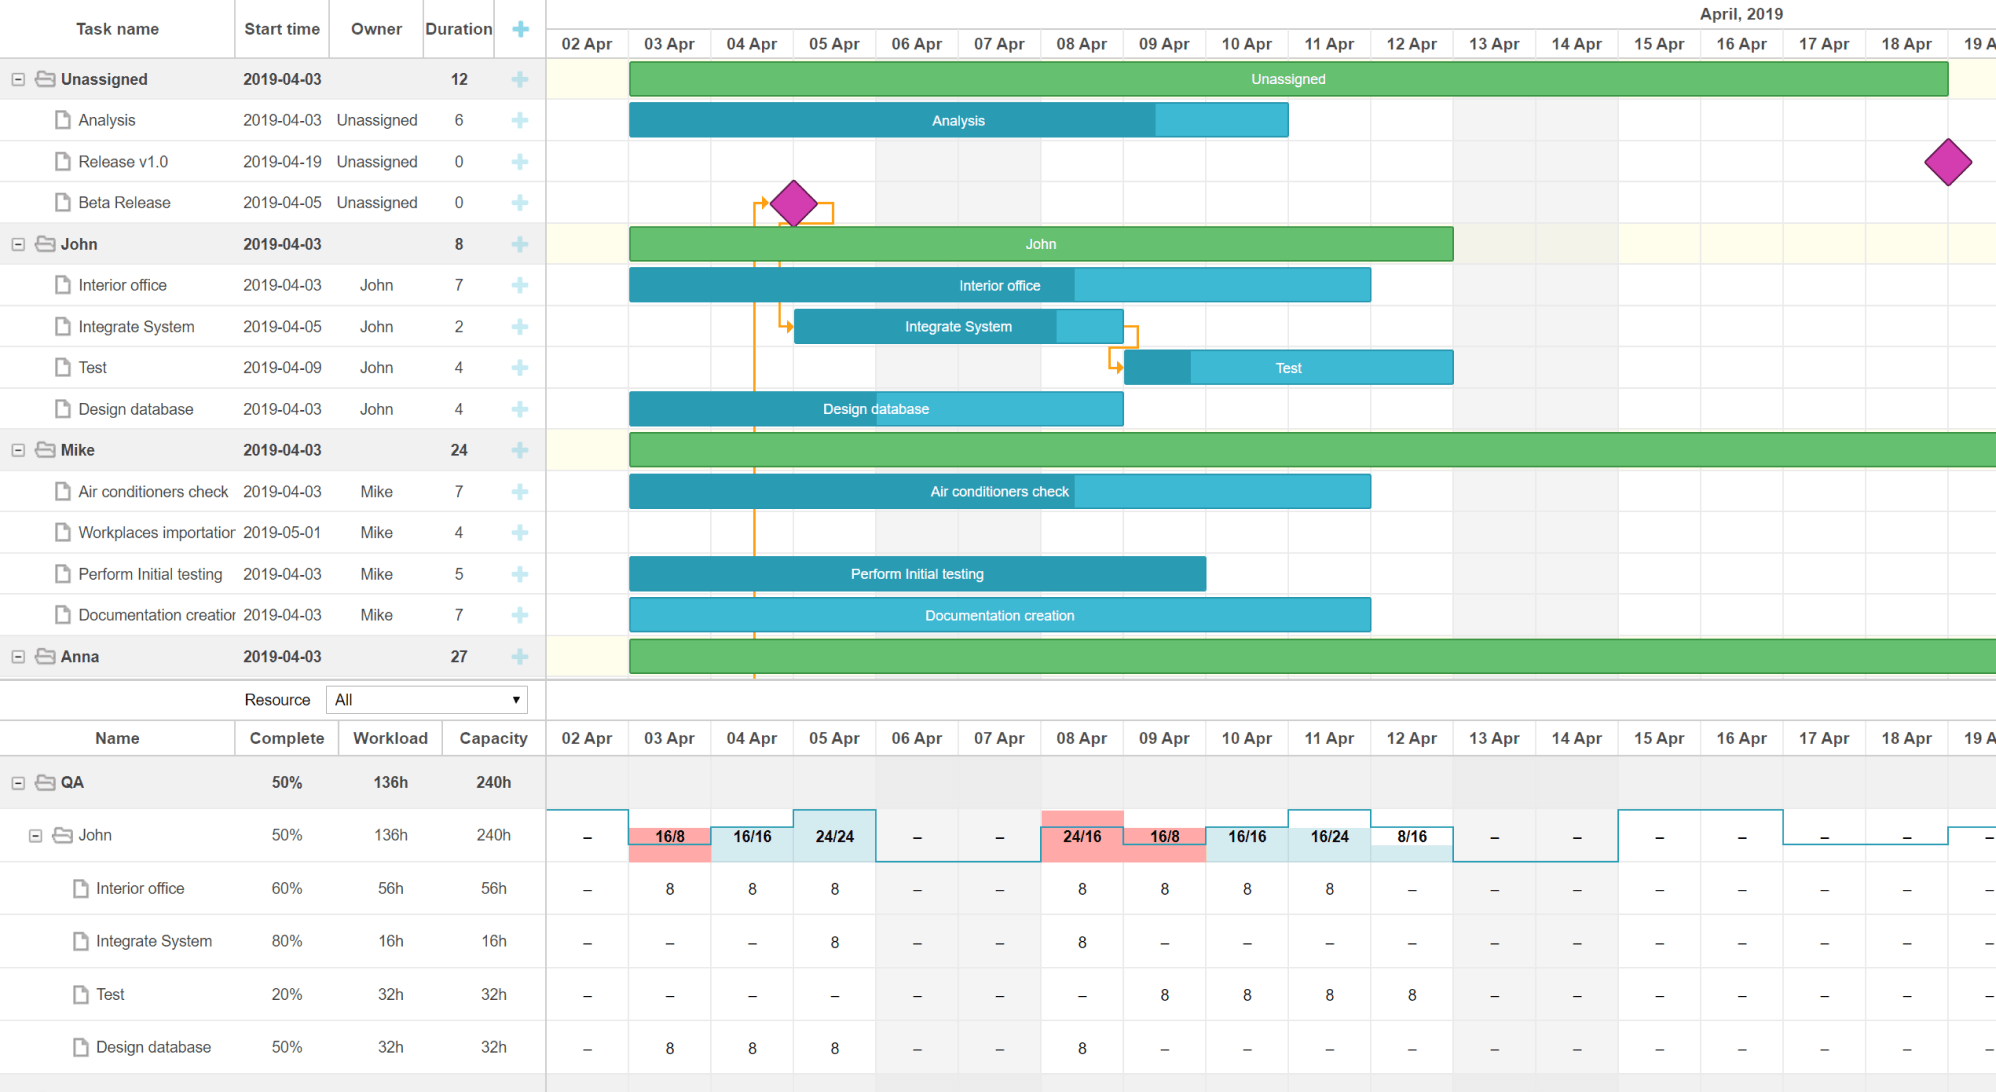Image resolution: width=1996 pixels, height=1092 pixels.
Task: Click the plus icon on the John group row
Action: (520, 244)
